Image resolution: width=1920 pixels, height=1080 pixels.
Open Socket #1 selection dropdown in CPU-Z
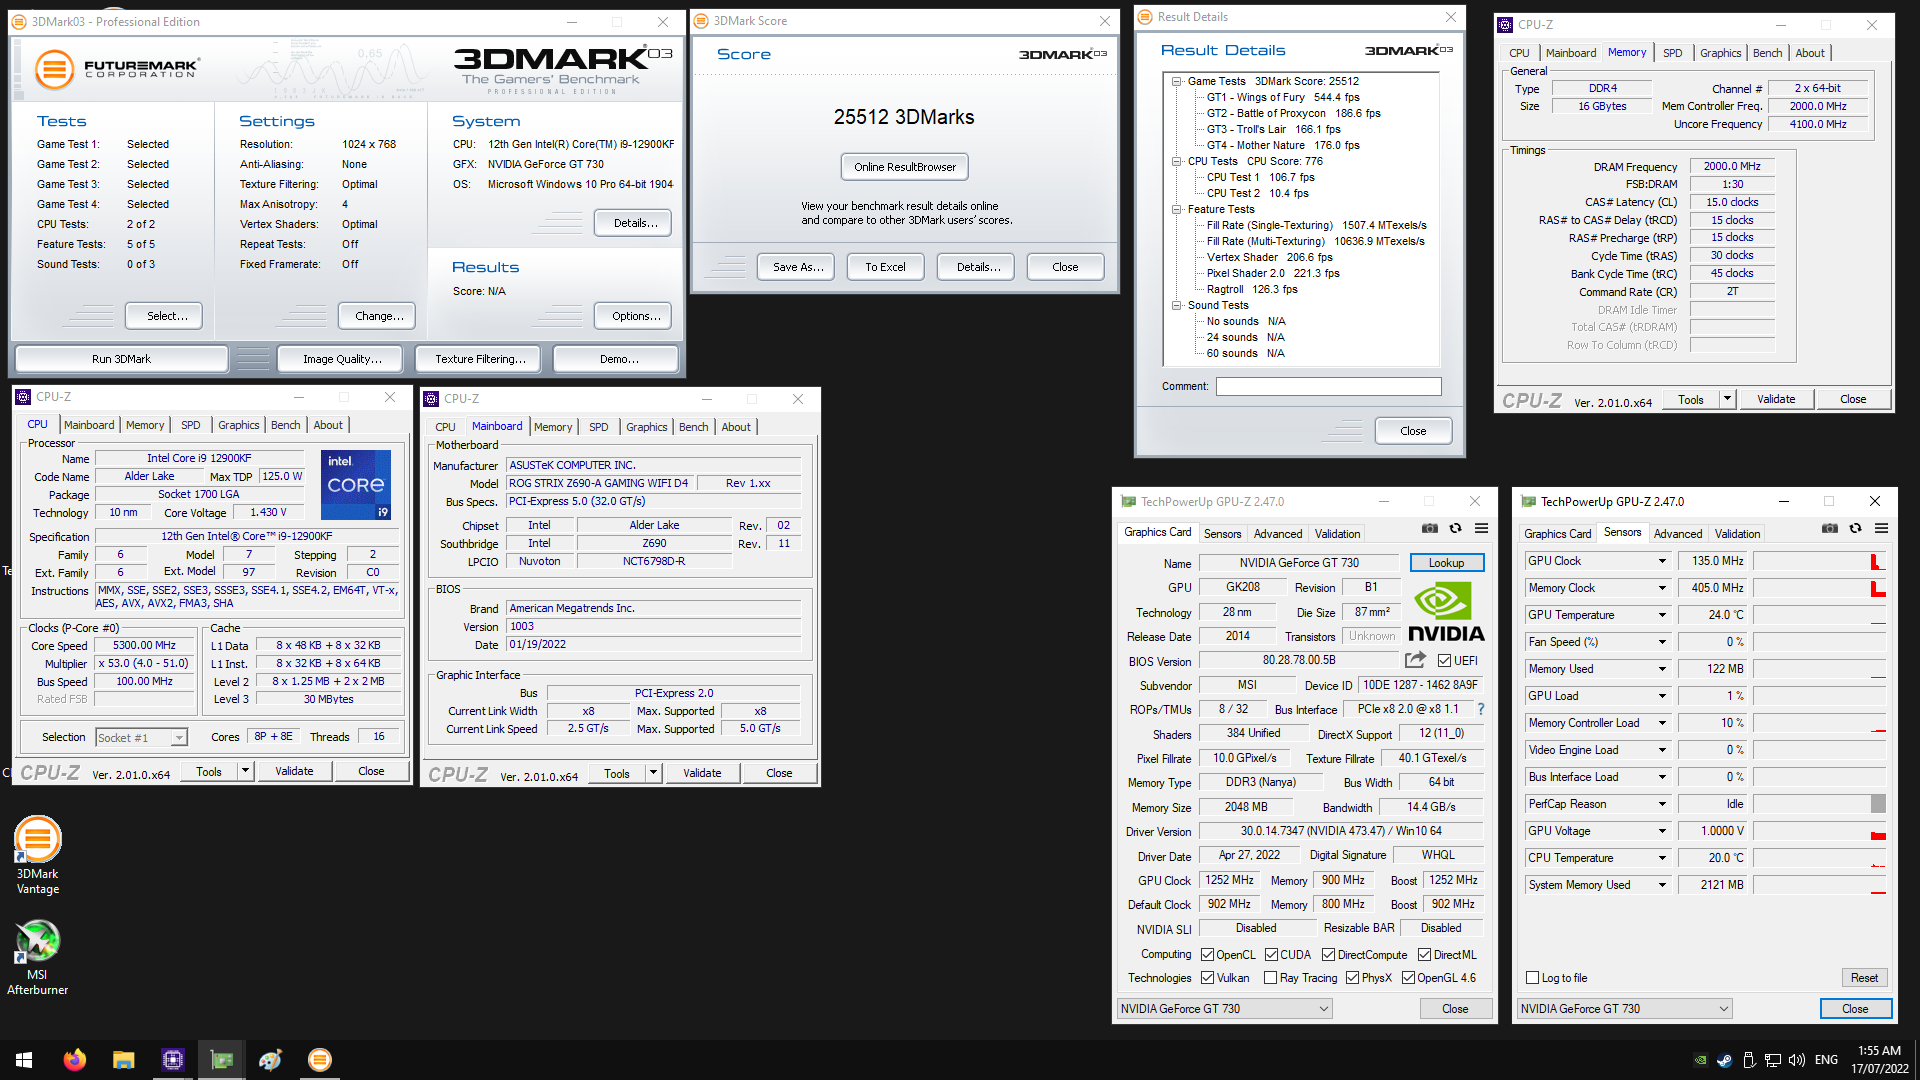pyautogui.click(x=141, y=738)
